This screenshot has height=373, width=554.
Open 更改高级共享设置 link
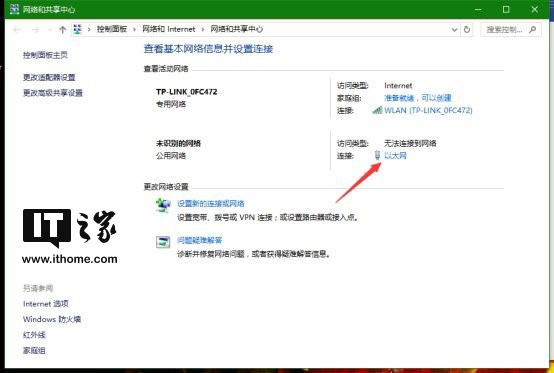tap(53, 93)
